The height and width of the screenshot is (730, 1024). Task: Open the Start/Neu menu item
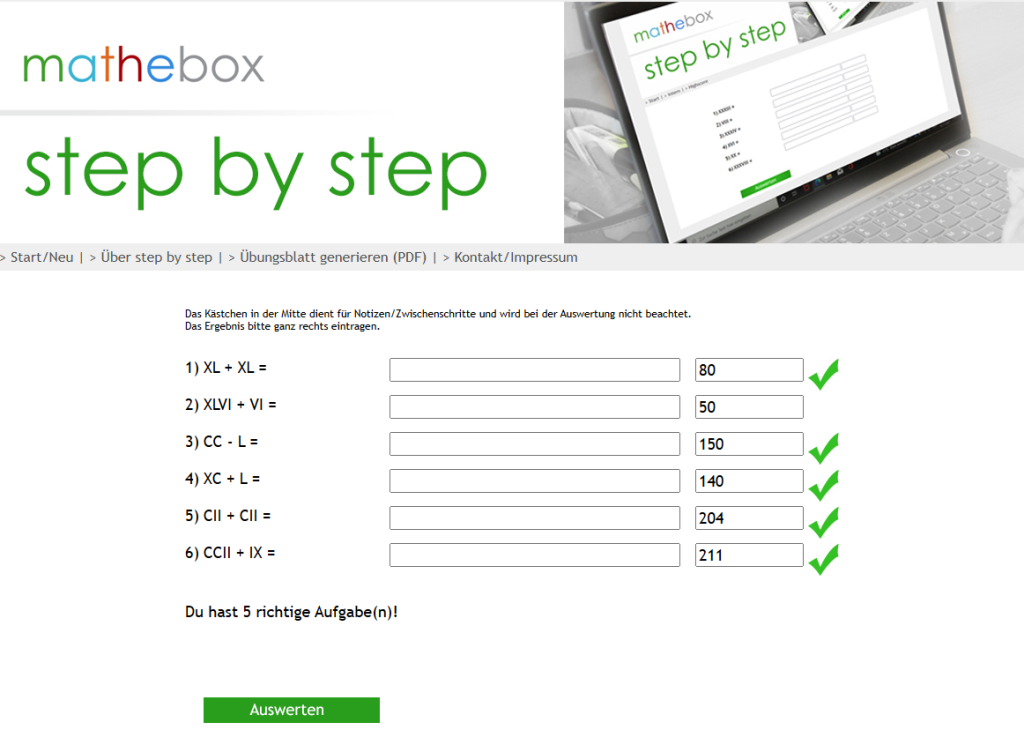(x=41, y=257)
